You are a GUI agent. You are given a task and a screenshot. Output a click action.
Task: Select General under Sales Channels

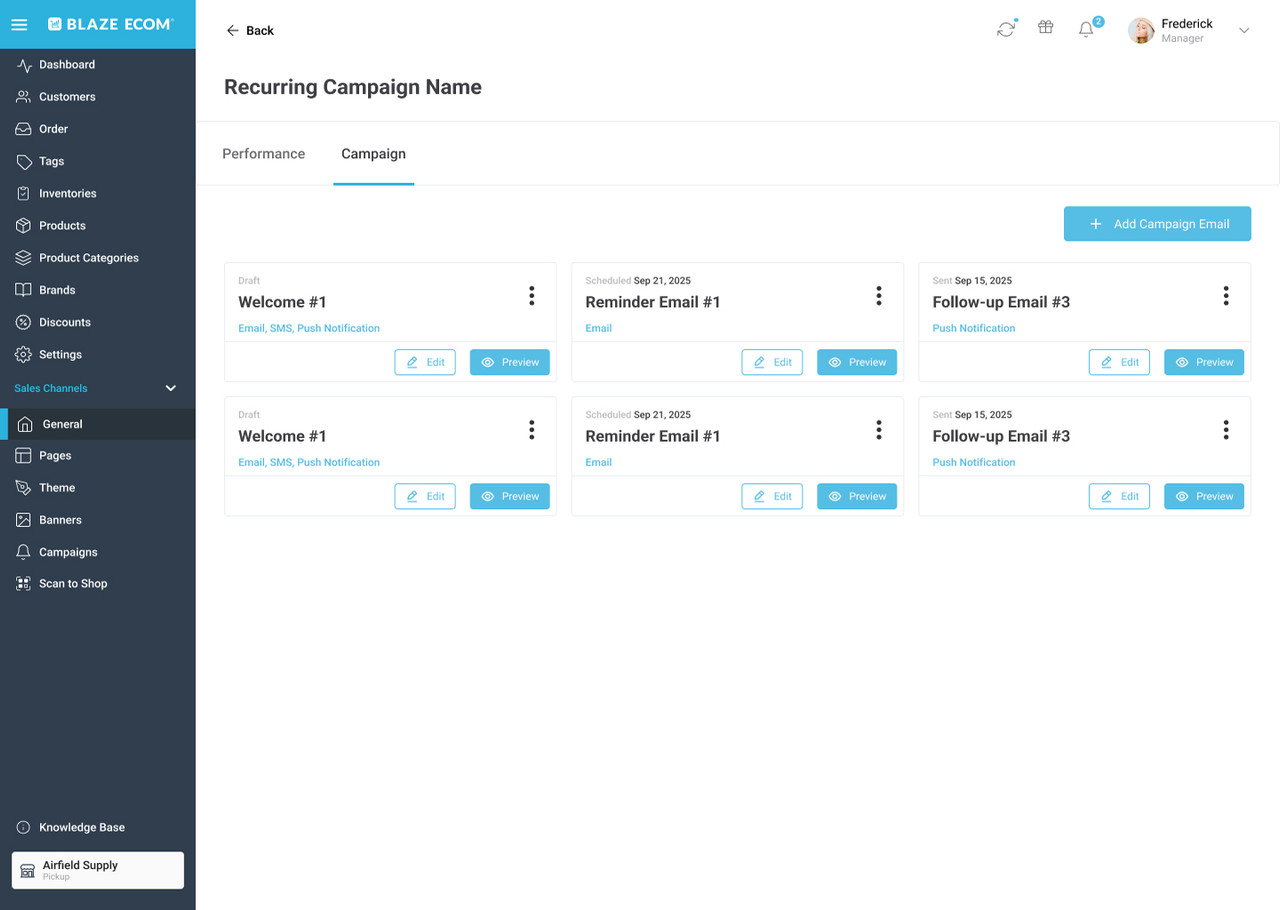tap(97, 424)
